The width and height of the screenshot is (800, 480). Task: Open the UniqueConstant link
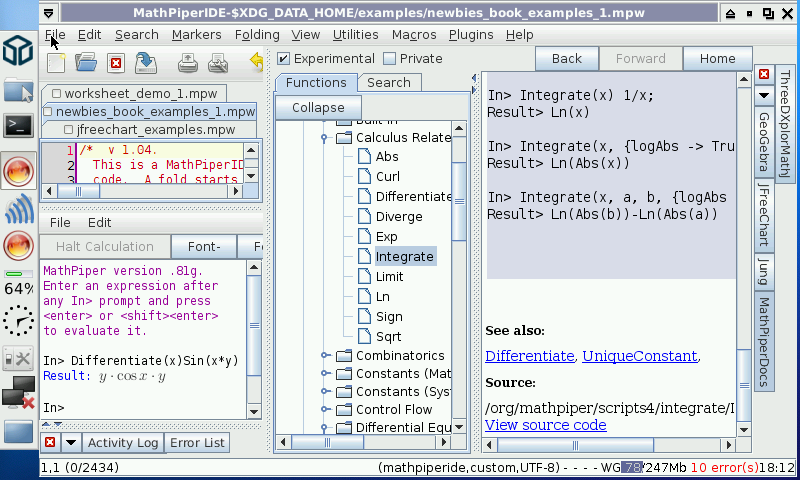[x=639, y=356]
